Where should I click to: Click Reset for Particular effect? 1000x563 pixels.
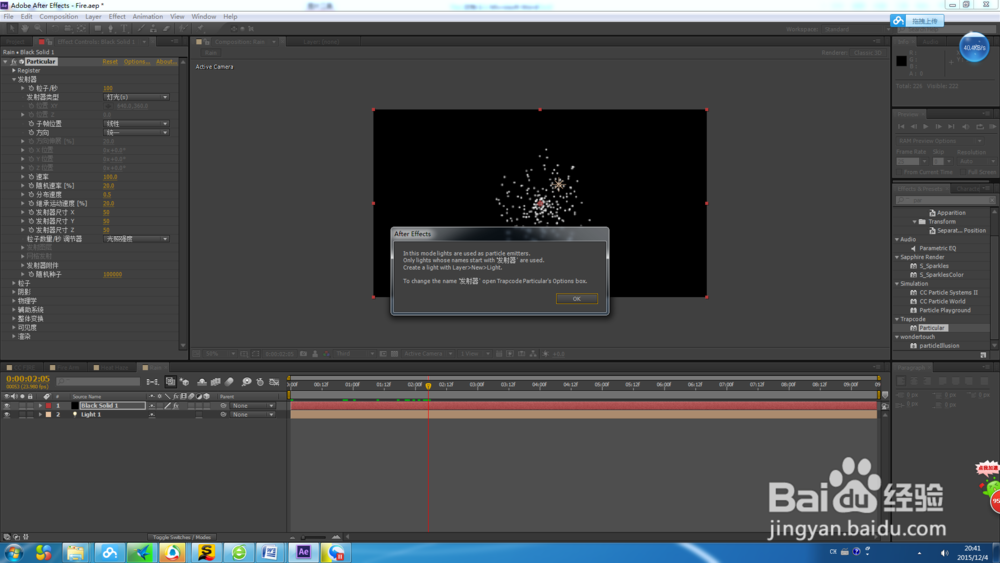tap(110, 62)
